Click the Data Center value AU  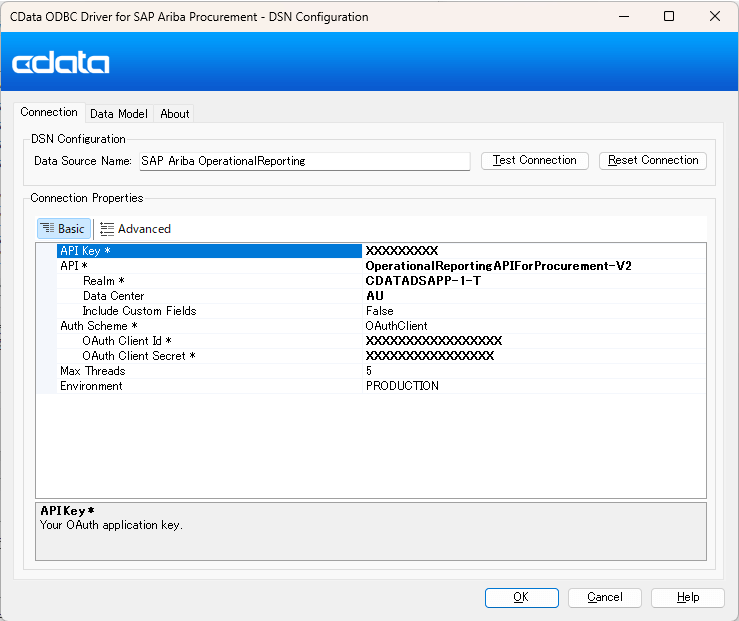(375, 296)
